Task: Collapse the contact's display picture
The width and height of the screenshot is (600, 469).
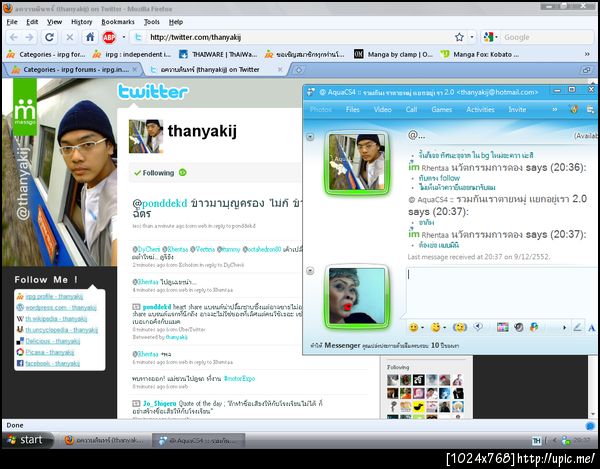Action: pos(310,137)
